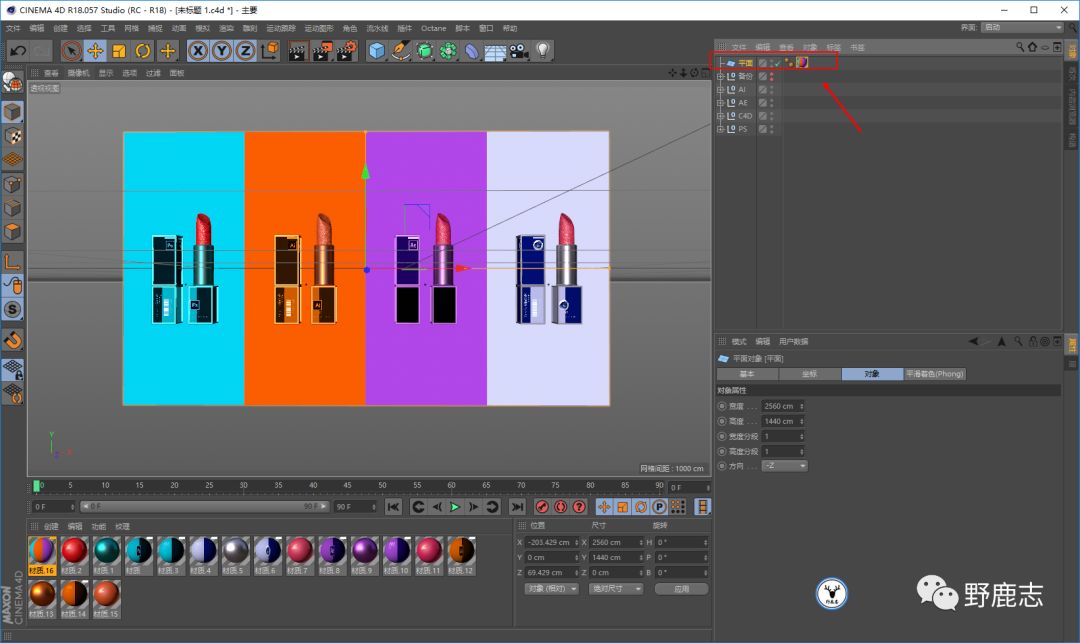Expand the 备份 group in the object manager
This screenshot has height=643, width=1080.
720,76
